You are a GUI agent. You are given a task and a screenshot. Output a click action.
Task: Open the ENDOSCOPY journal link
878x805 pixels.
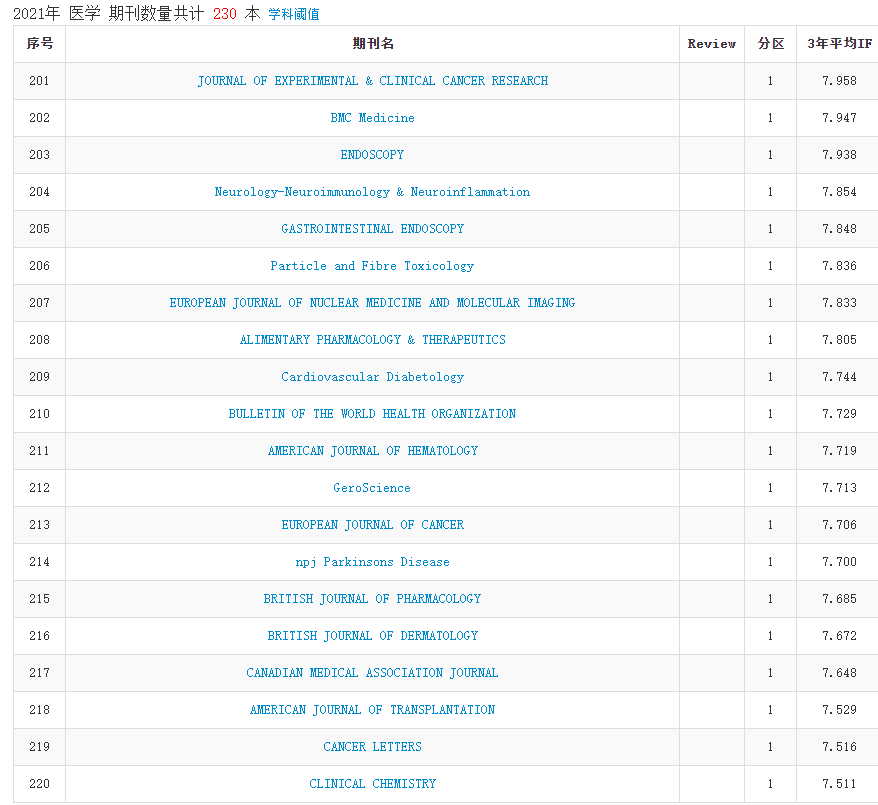[x=372, y=155]
